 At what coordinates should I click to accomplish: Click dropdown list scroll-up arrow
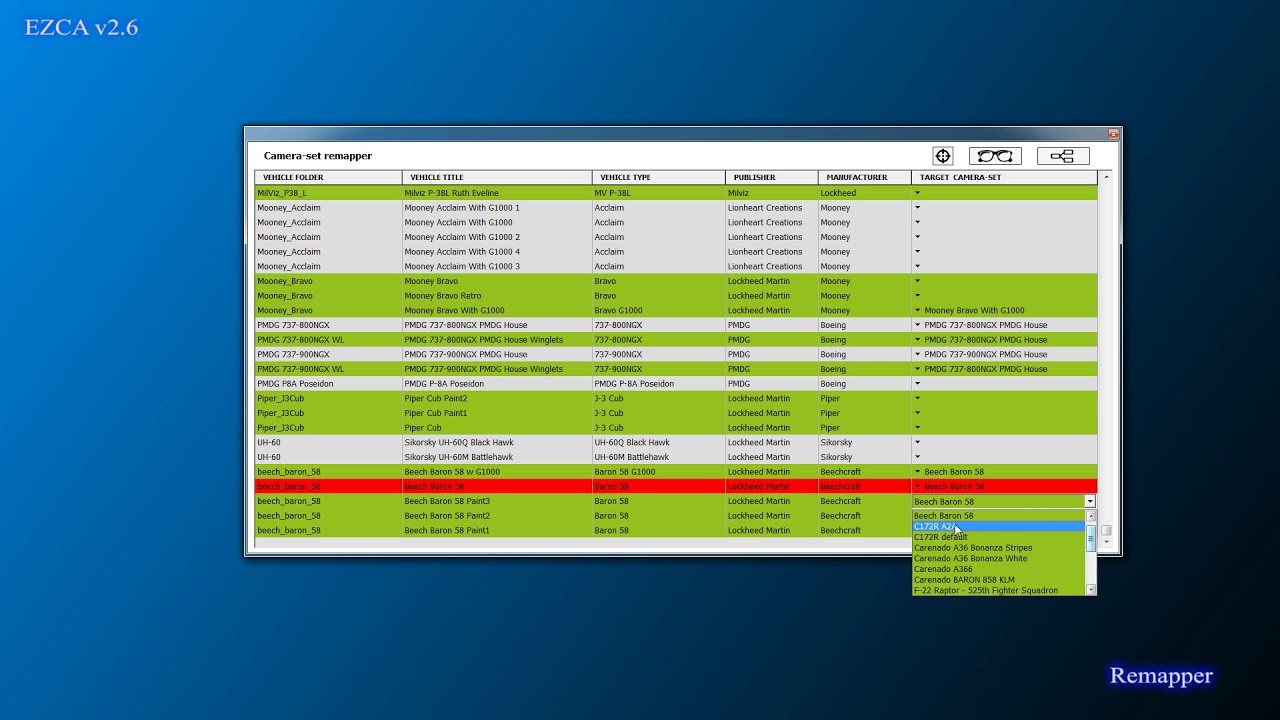[x=1091, y=516]
